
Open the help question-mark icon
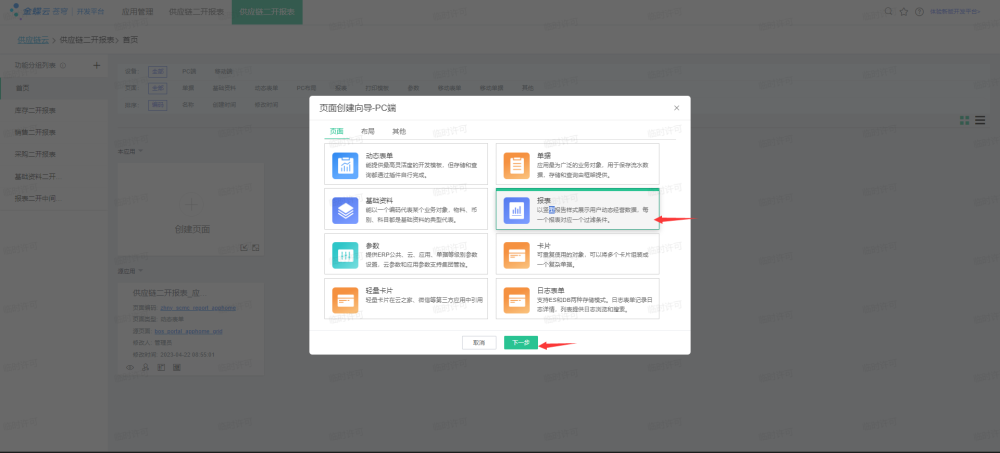pyautogui.click(x=919, y=11)
